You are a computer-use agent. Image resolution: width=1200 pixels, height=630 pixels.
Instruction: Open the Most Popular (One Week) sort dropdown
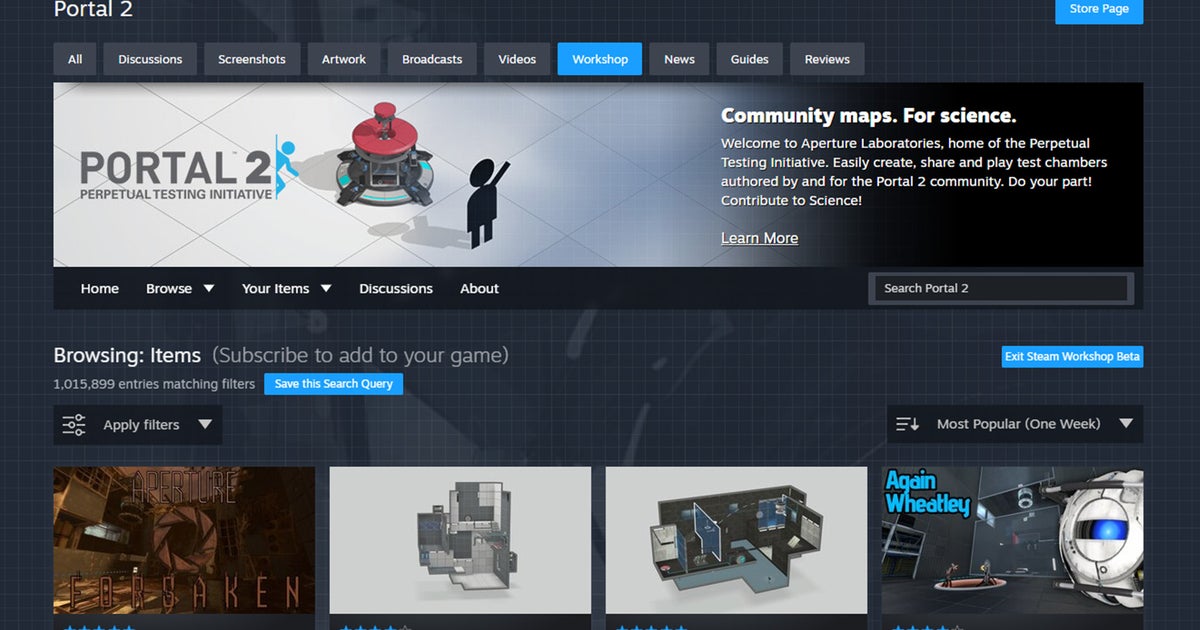[x=1020, y=423]
